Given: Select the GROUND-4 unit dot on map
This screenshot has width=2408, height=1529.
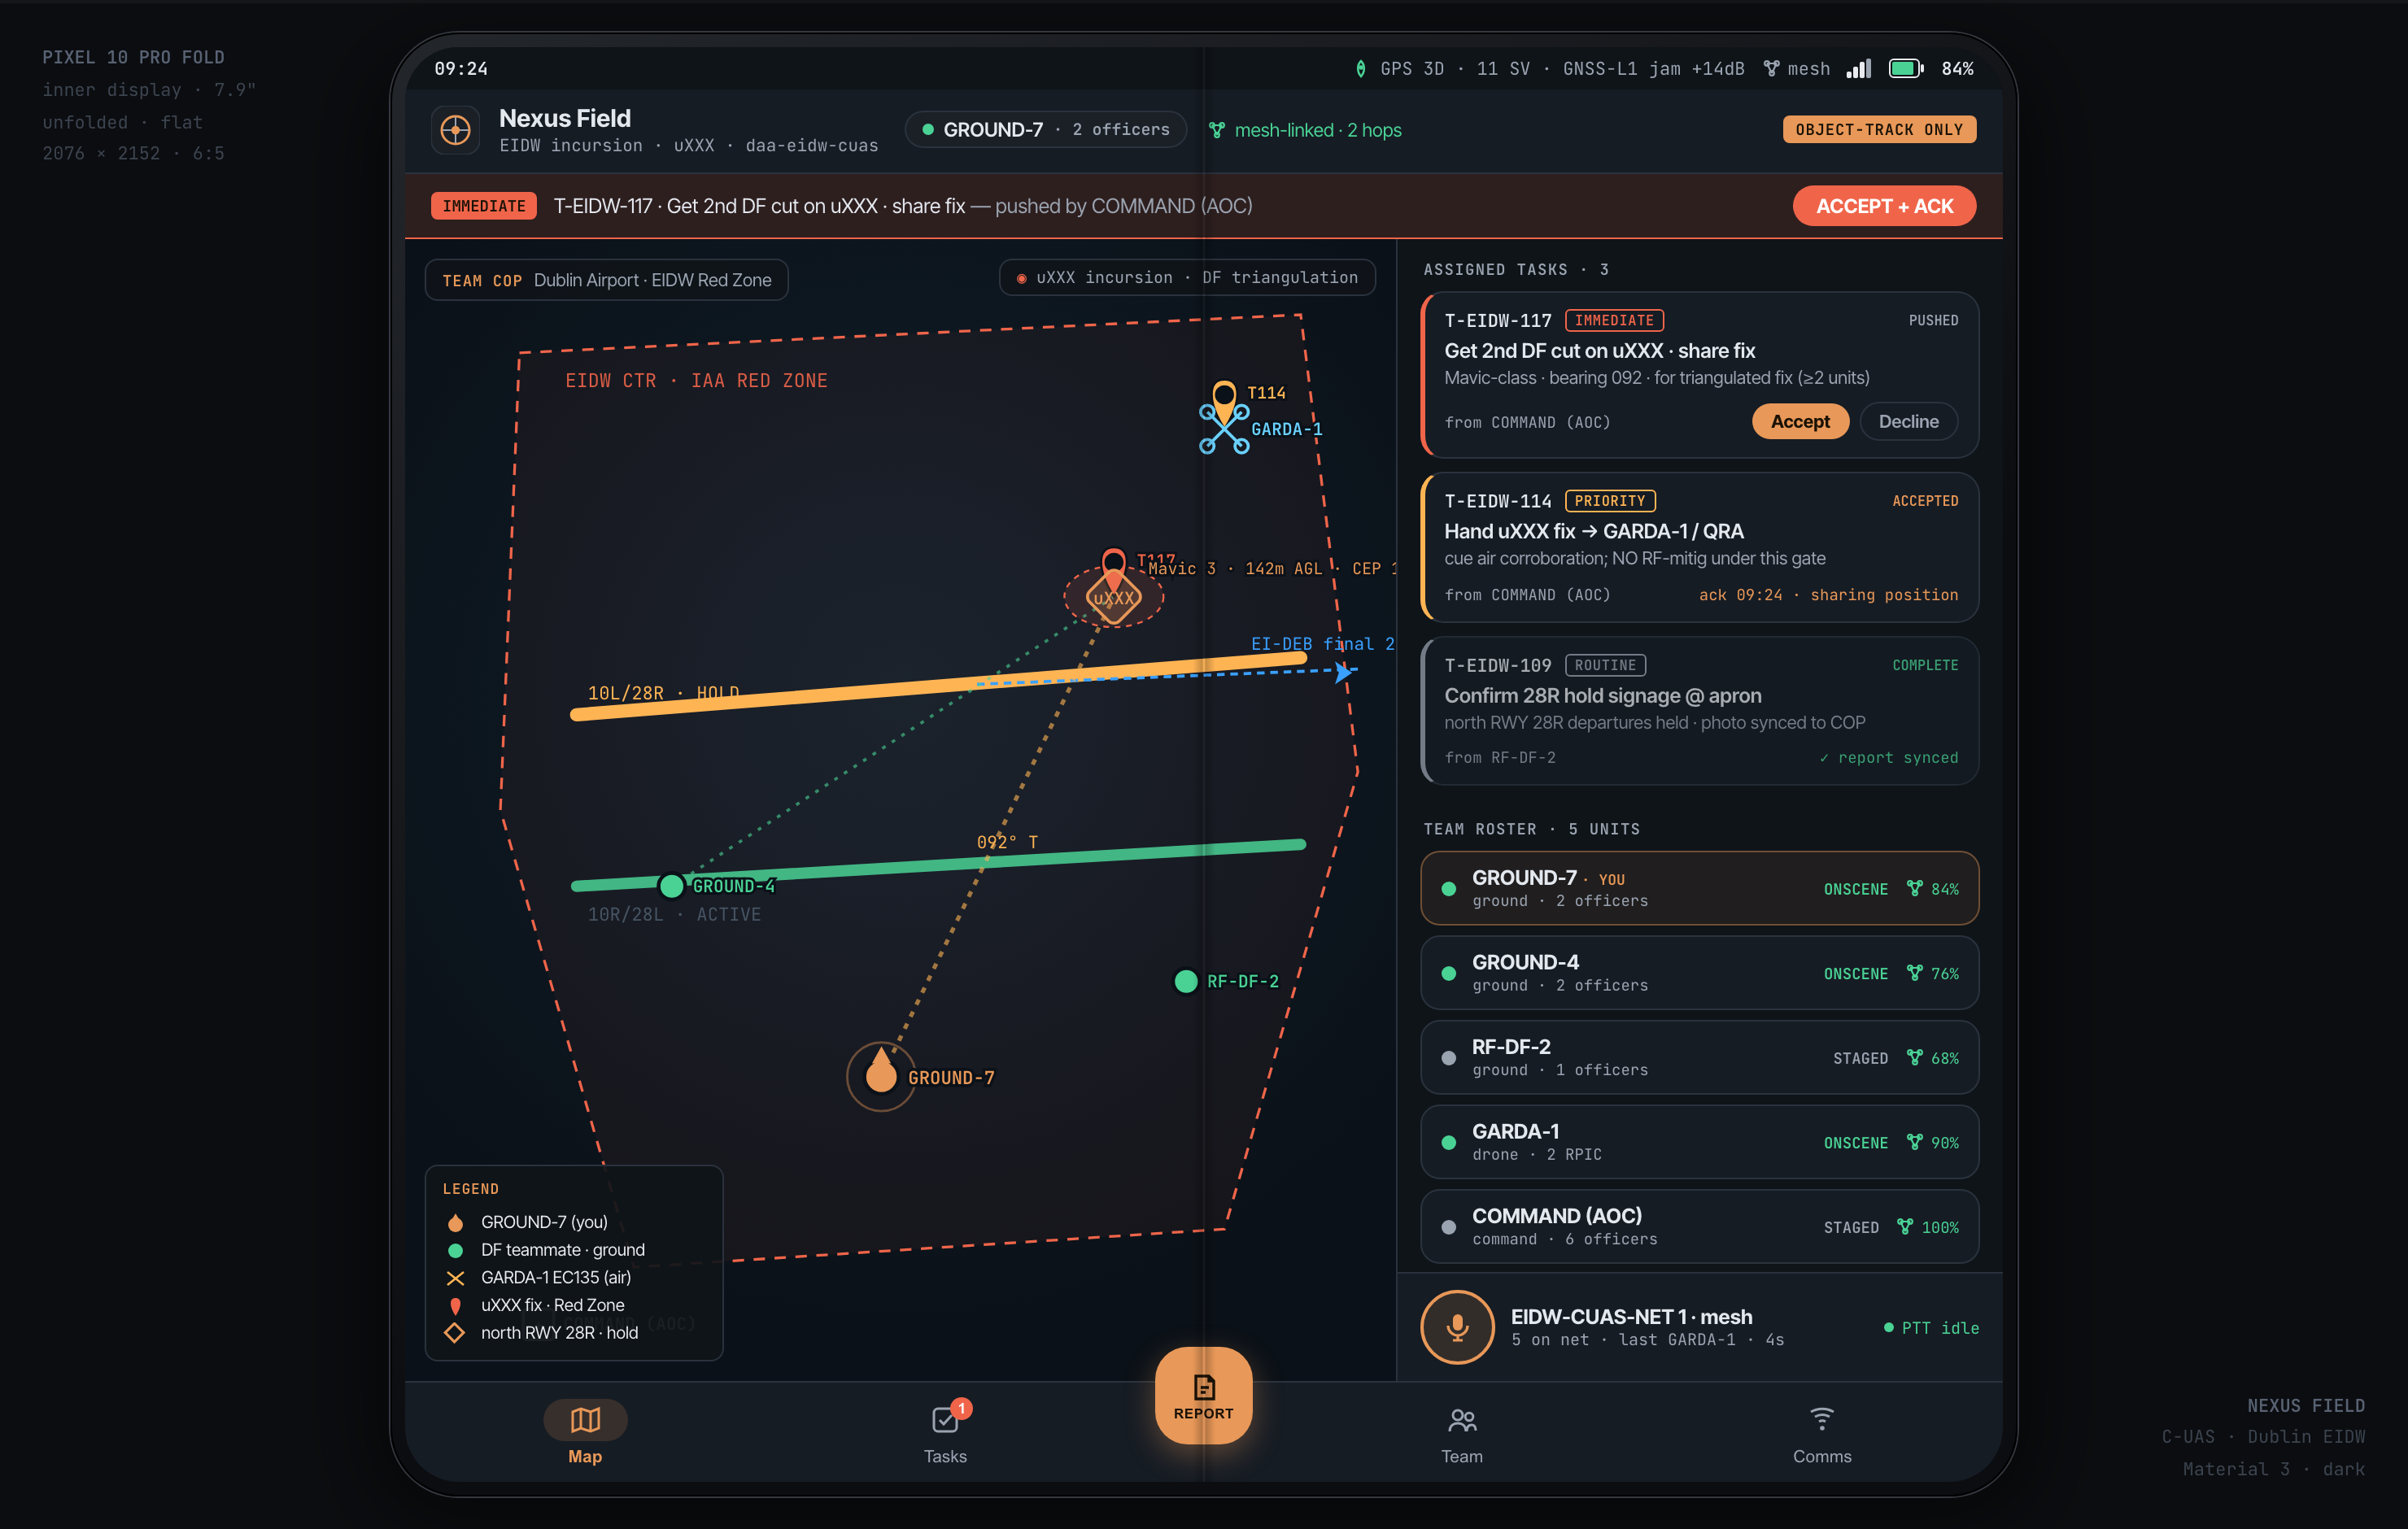Looking at the screenshot, I should [x=671, y=886].
